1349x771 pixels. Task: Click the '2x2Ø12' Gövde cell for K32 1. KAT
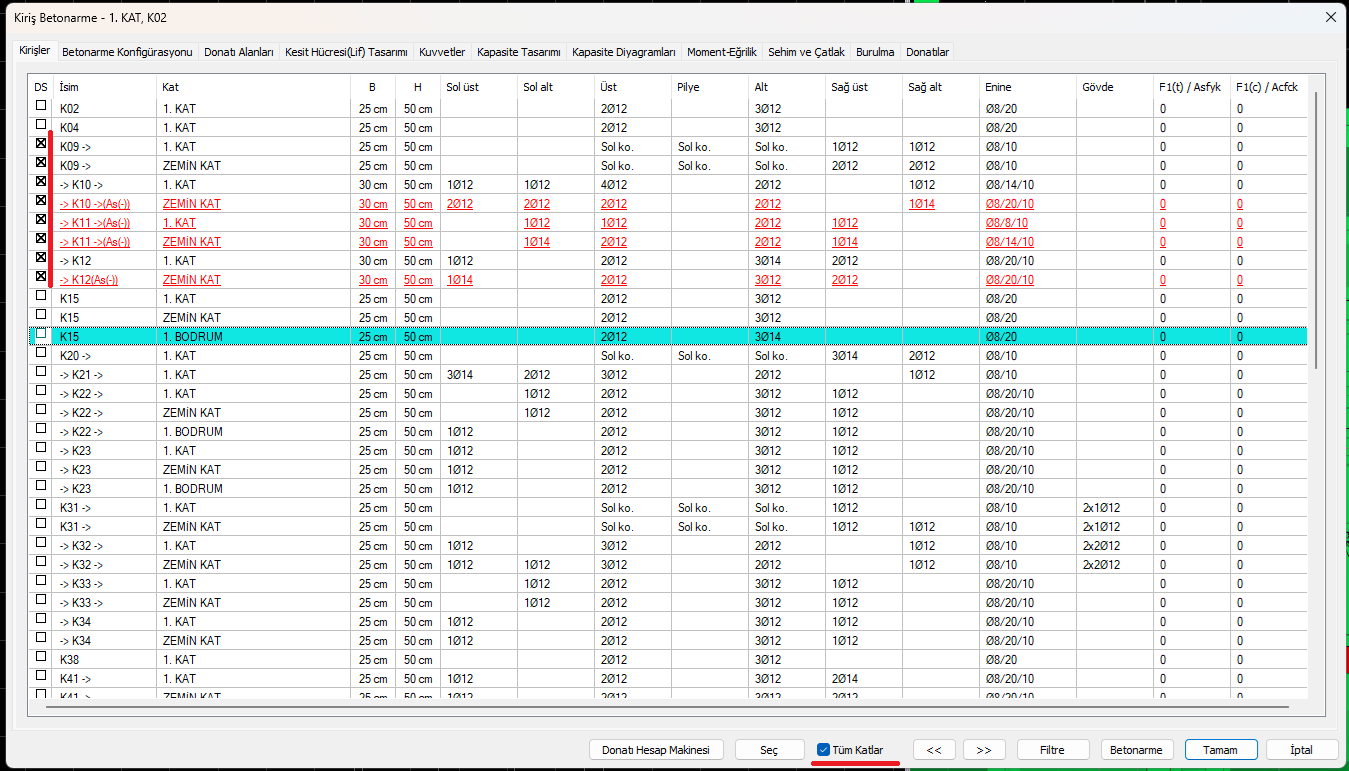pyautogui.click(x=1101, y=546)
